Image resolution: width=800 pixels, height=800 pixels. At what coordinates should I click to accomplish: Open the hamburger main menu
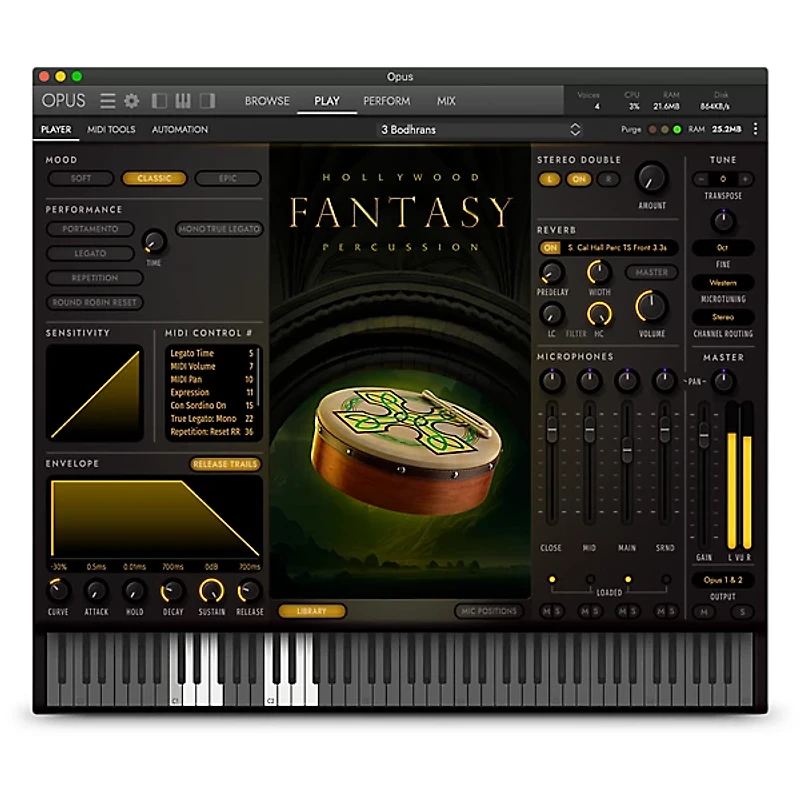(x=107, y=101)
